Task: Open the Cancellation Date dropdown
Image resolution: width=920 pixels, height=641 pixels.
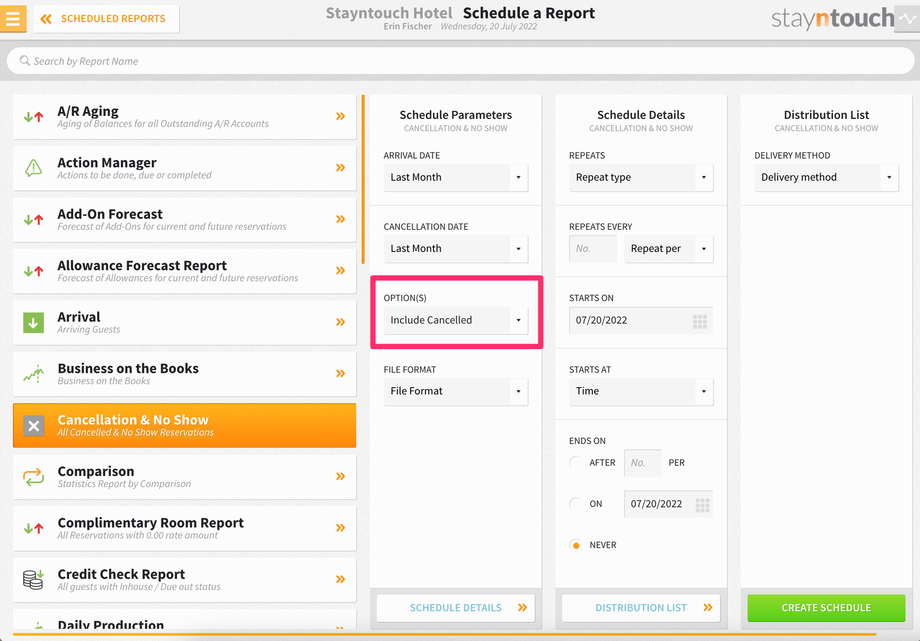Action: [x=456, y=249]
